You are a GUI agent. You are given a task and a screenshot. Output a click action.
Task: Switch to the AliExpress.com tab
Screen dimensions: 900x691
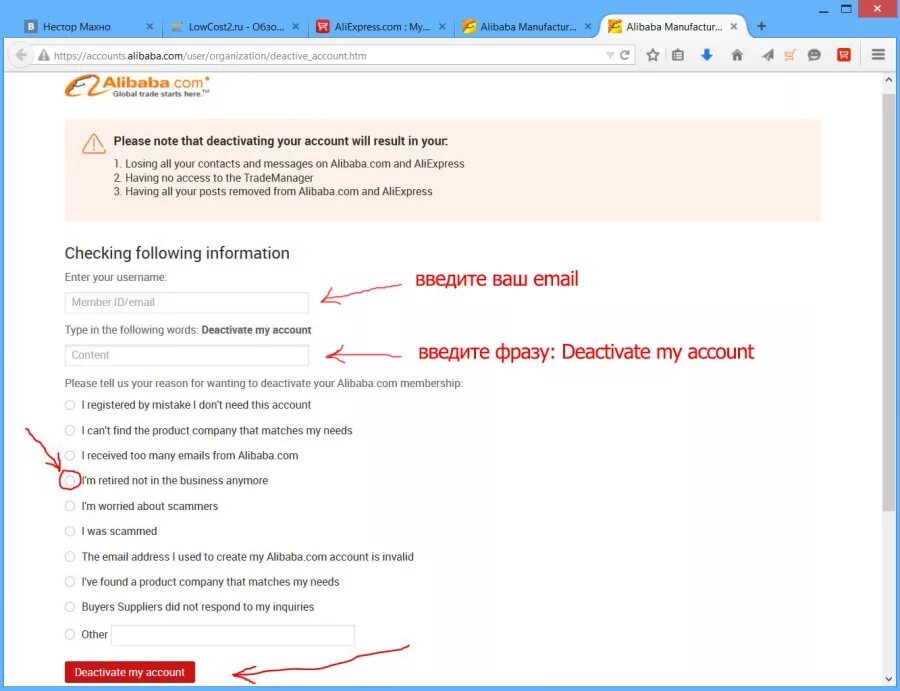[382, 26]
